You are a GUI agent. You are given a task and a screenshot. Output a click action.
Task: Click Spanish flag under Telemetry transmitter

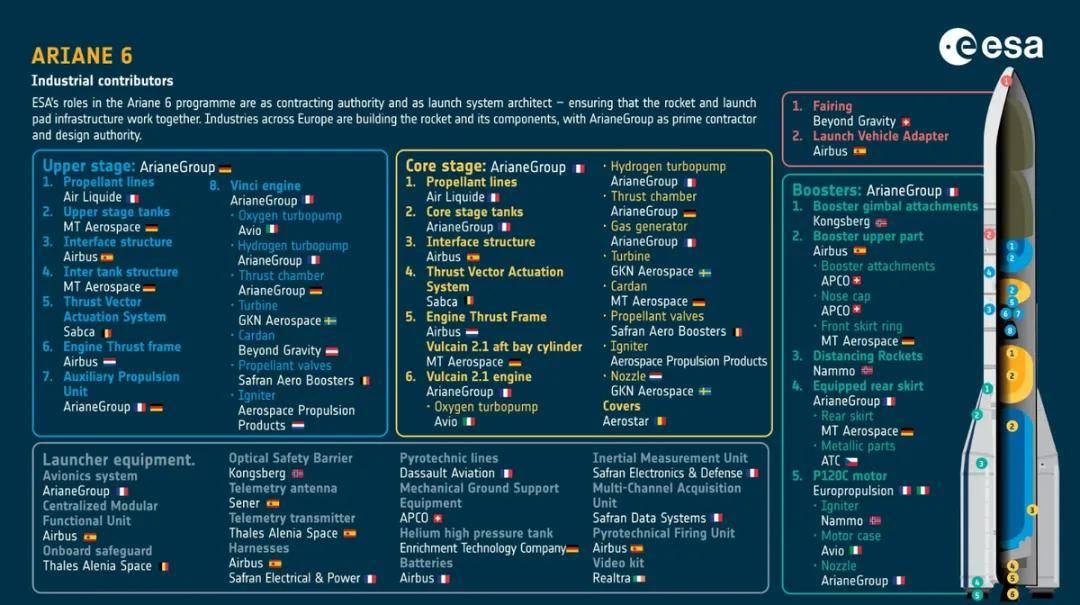tap(350, 533)
